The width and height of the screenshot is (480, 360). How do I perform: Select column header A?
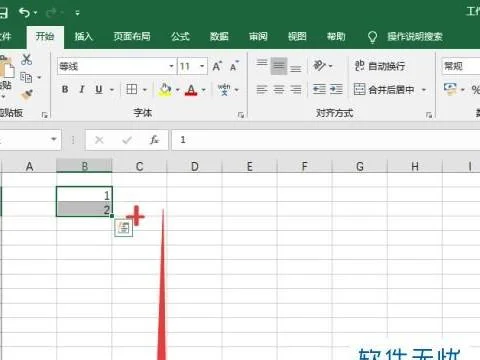(29, 166)
